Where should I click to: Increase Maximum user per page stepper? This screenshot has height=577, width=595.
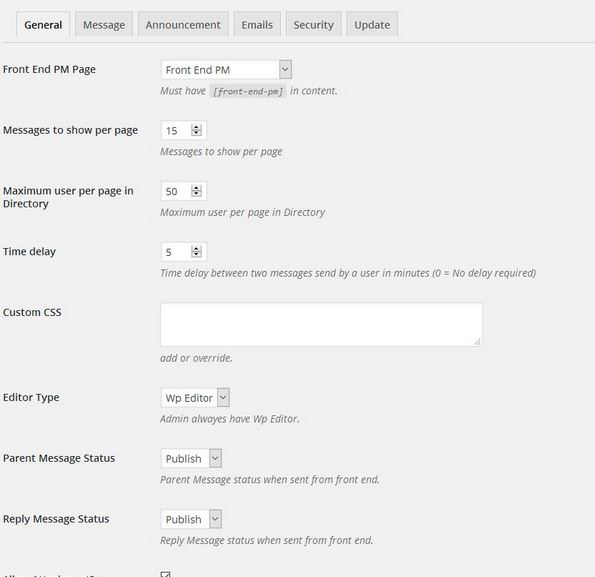click(196, 188)
